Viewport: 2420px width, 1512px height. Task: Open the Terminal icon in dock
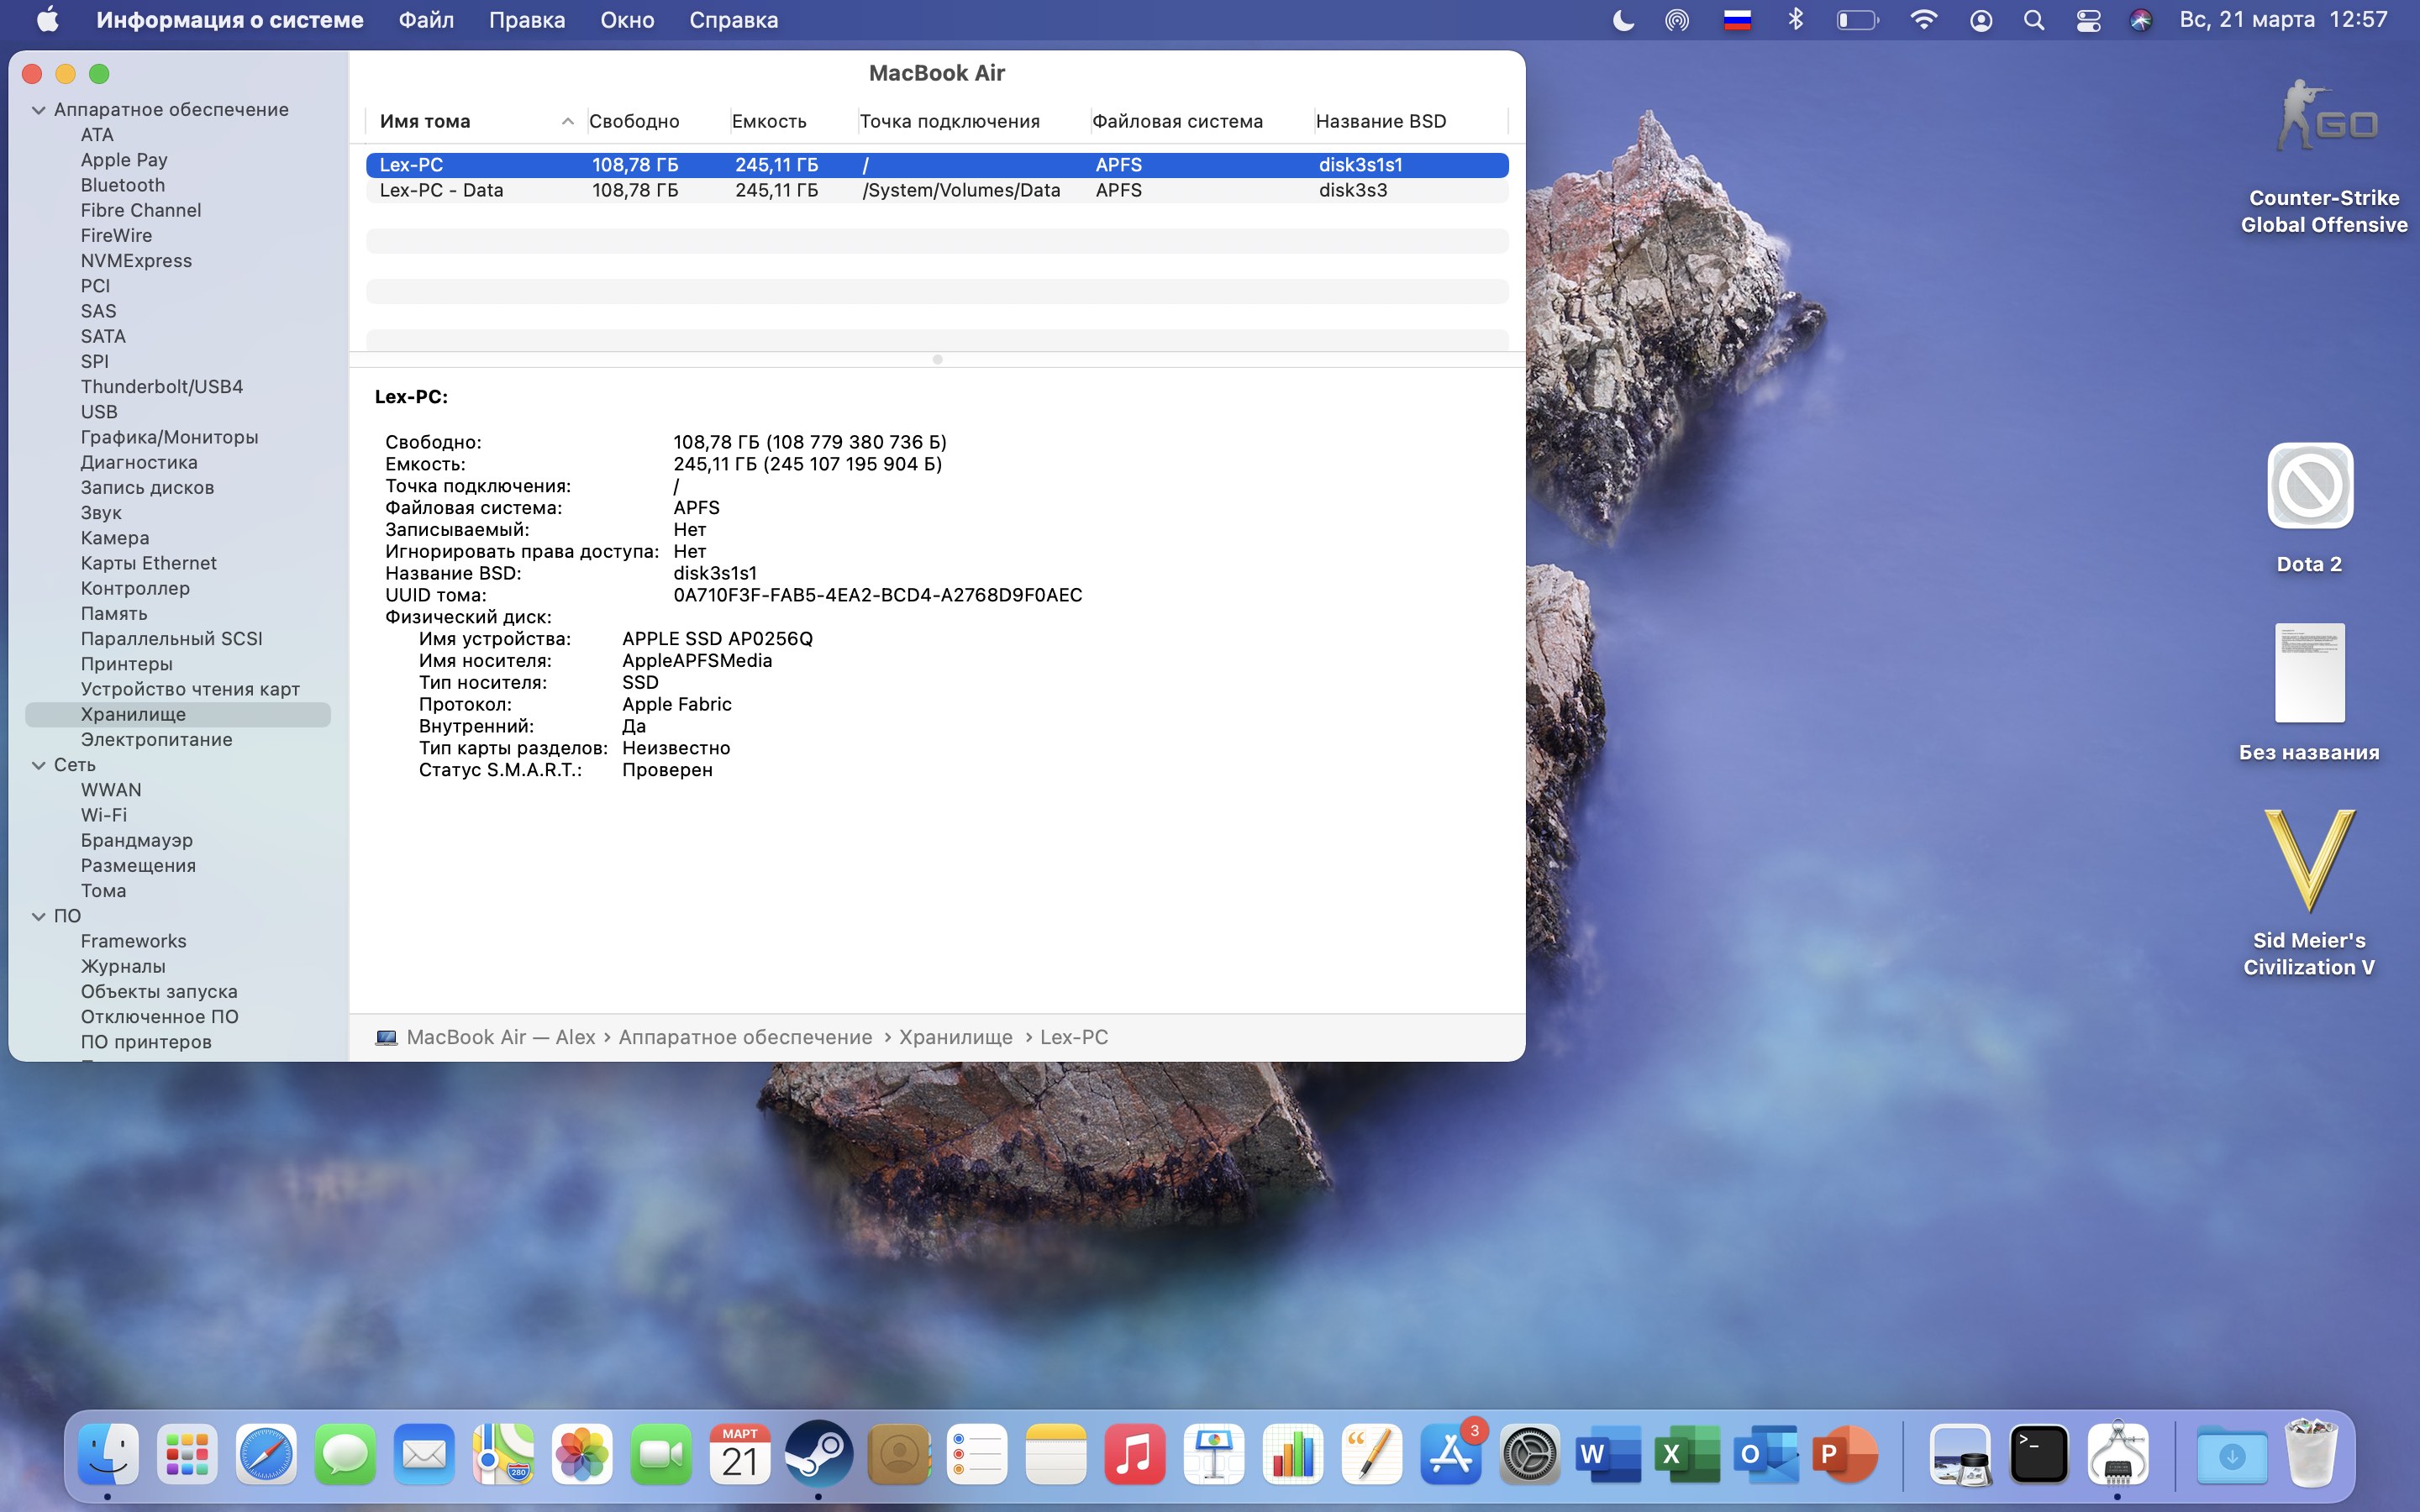[x=2038, y=1453]
